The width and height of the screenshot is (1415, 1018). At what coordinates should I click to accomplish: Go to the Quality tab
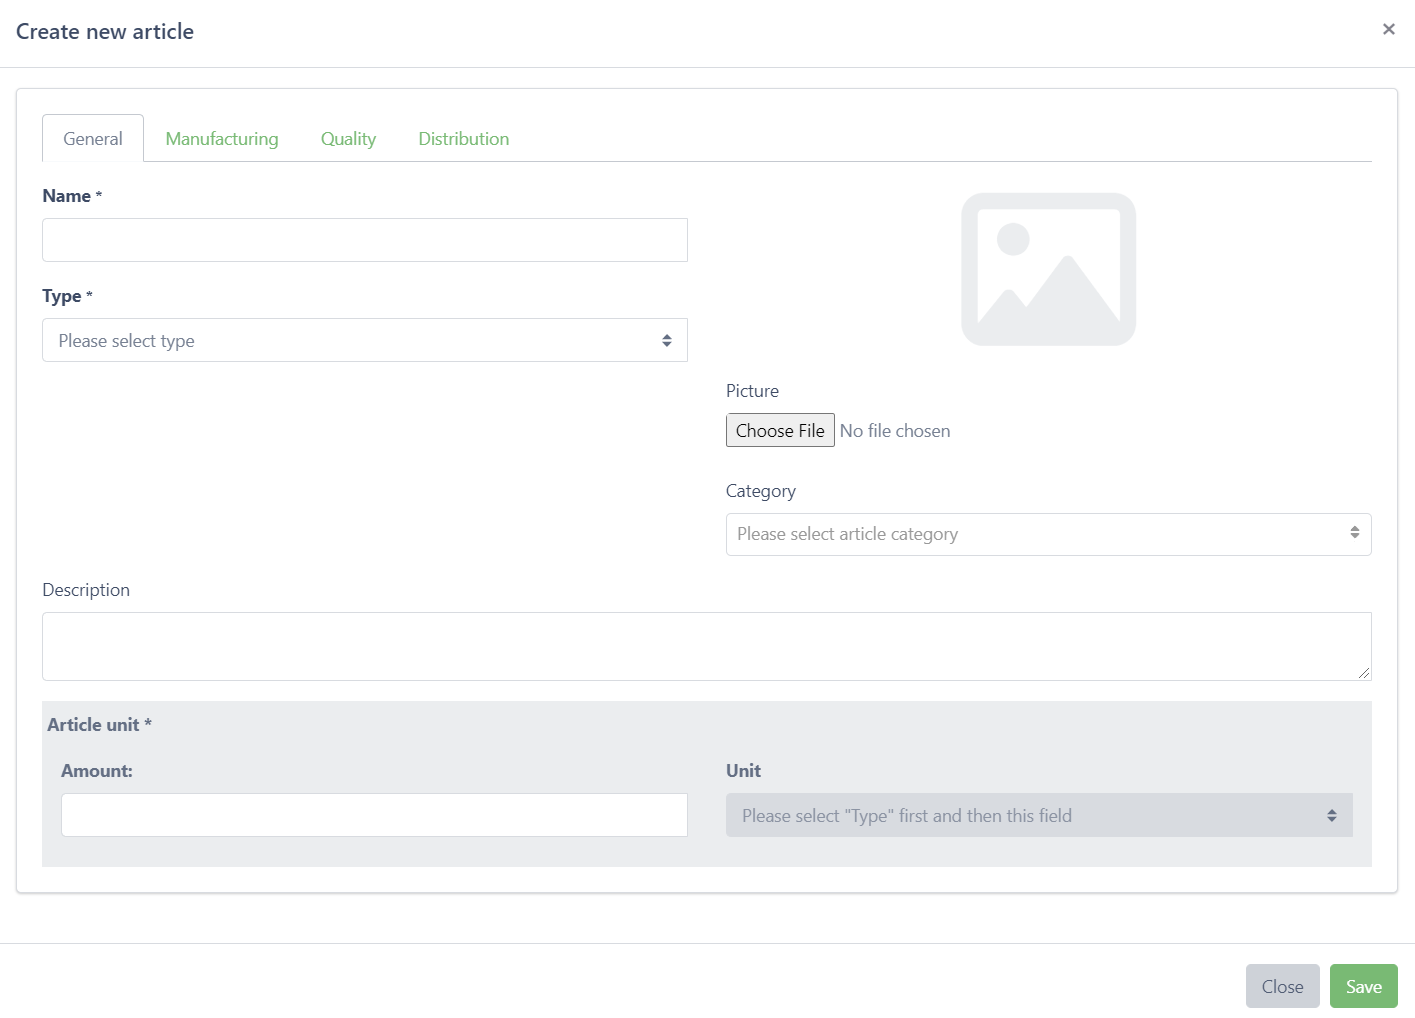click(348, 139)
